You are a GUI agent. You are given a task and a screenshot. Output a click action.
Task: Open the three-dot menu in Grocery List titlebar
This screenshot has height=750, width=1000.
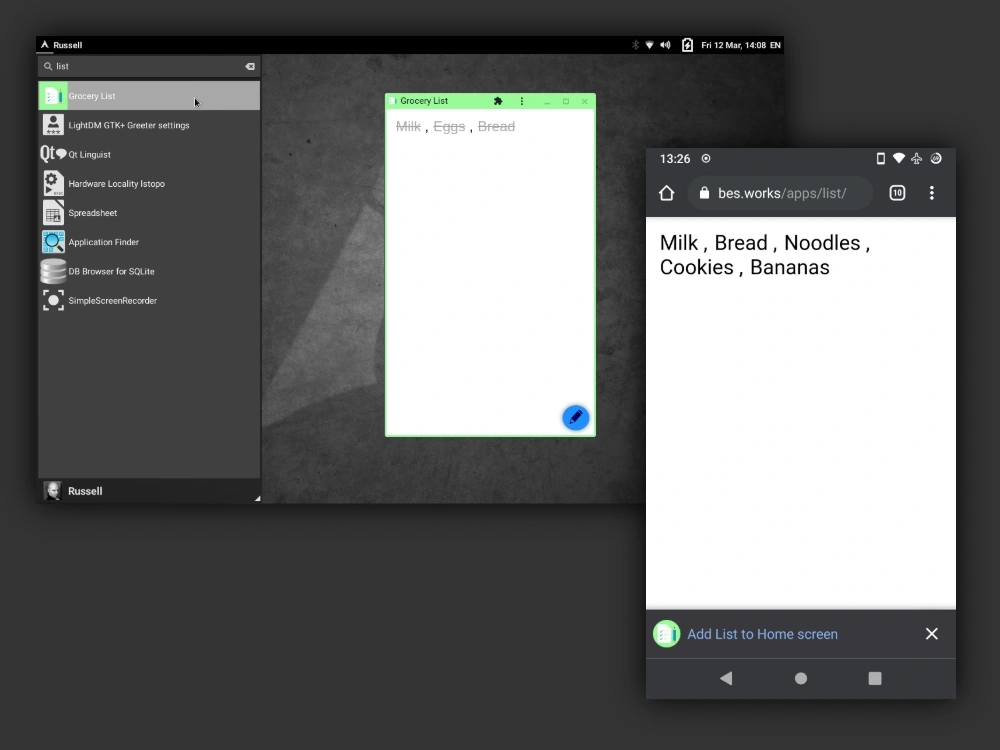pos(522,101)
